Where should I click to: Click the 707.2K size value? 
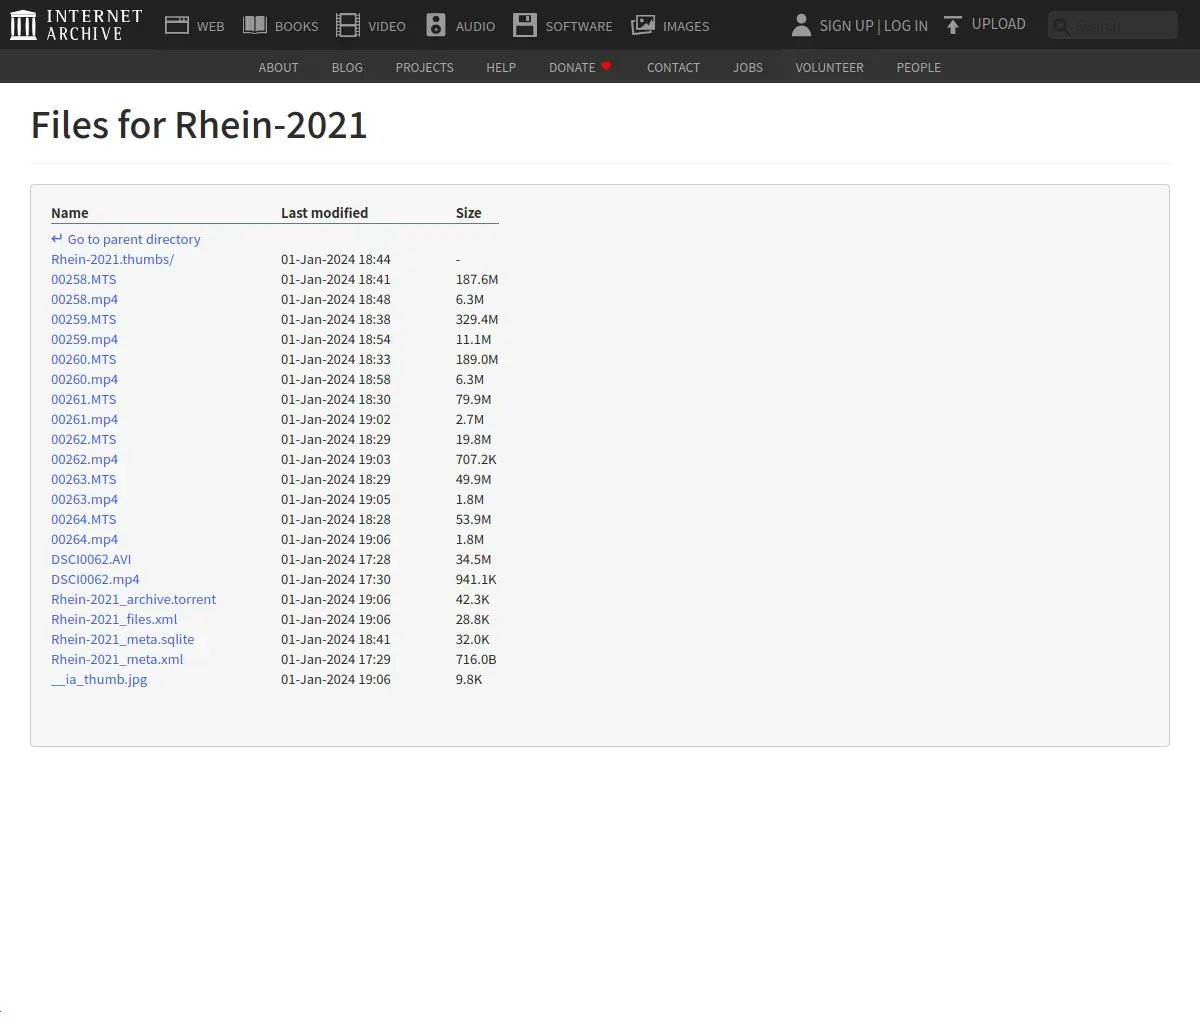tap(476, 459)
